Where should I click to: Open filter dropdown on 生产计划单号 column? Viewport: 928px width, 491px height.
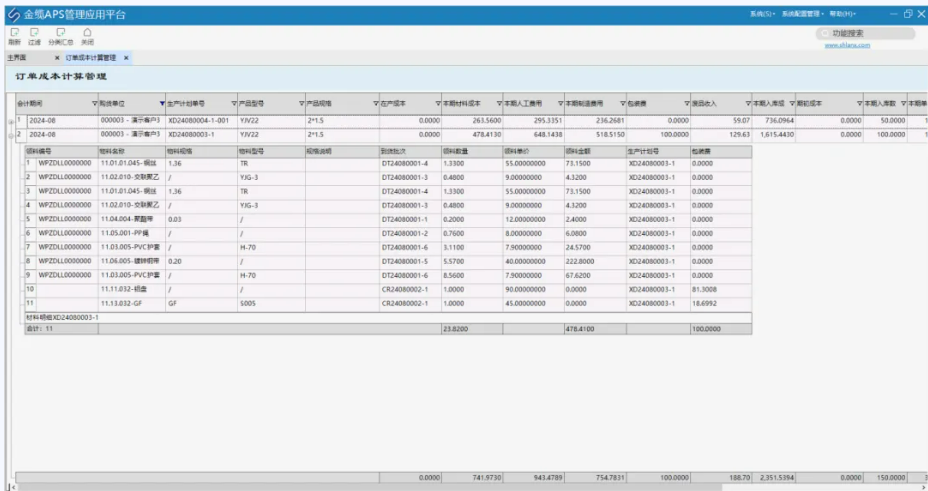tap(234, 104)
